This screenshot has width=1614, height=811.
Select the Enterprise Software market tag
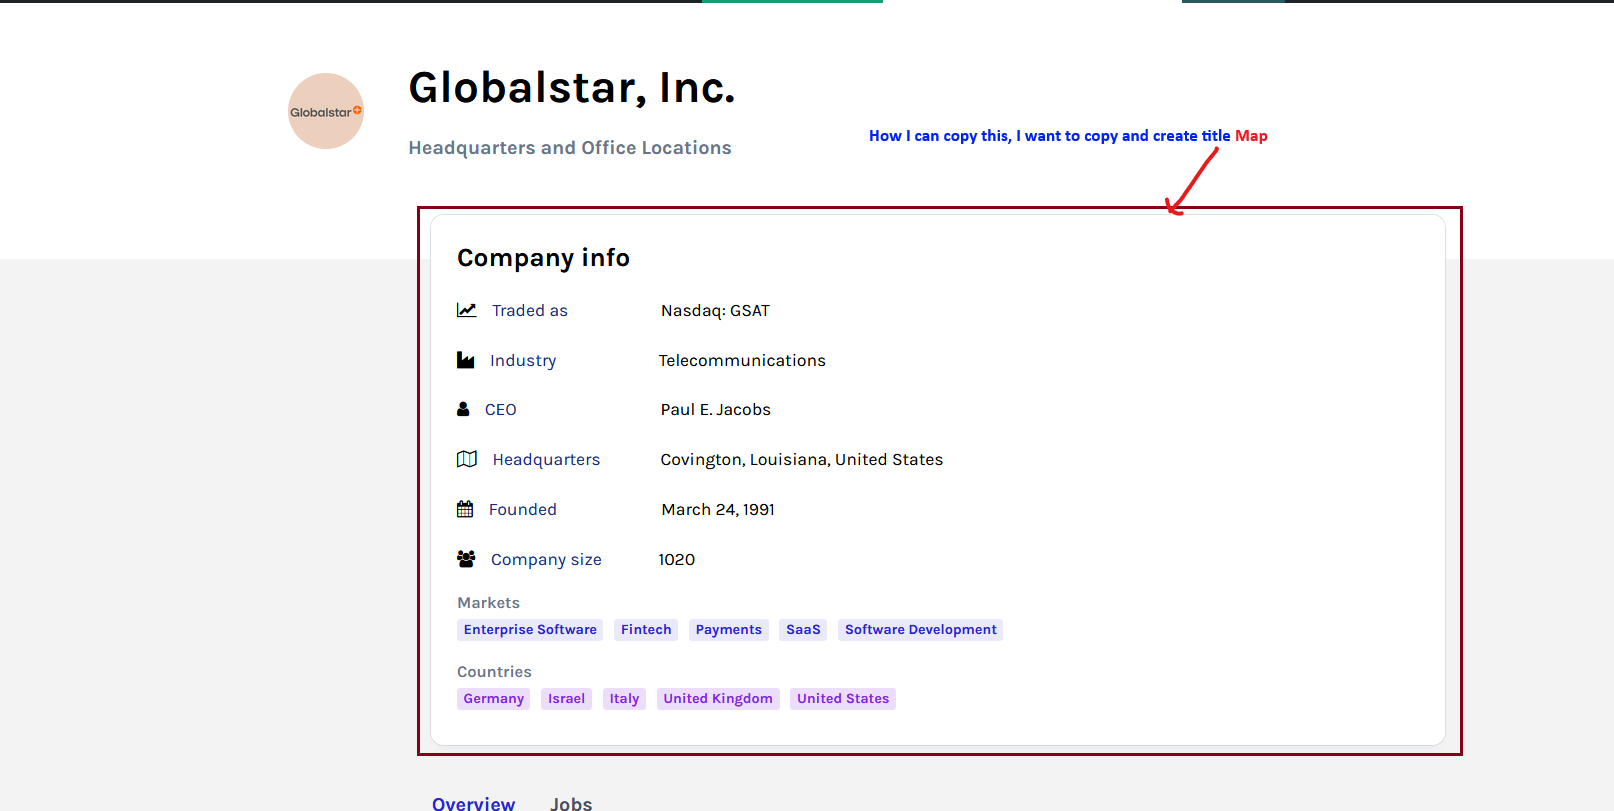click(530, 630)
